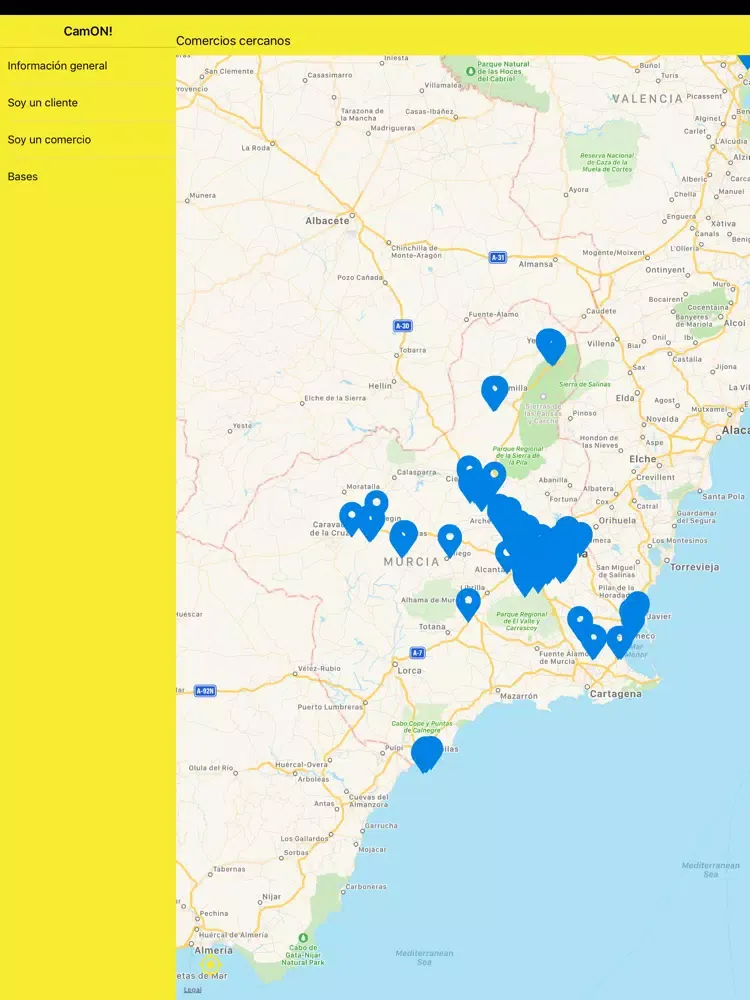750x1000 pixels.
Task: Tap the shop pin near Jumilla
Action: [x=494, y=392]
